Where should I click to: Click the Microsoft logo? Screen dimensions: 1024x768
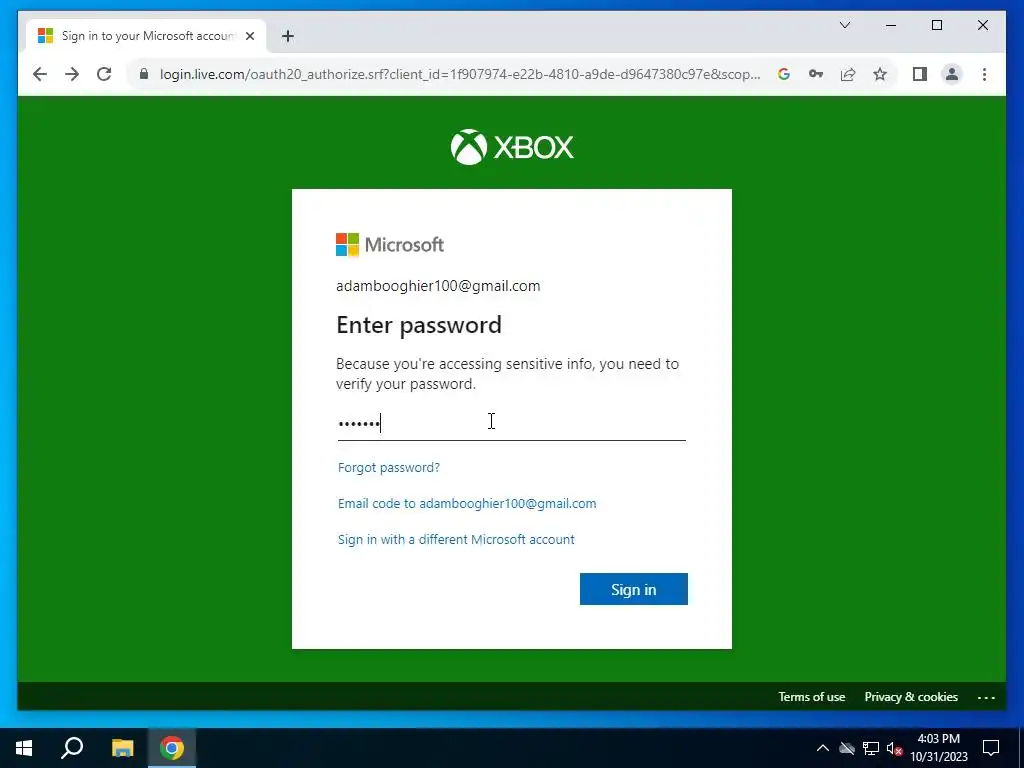[390, 245]
